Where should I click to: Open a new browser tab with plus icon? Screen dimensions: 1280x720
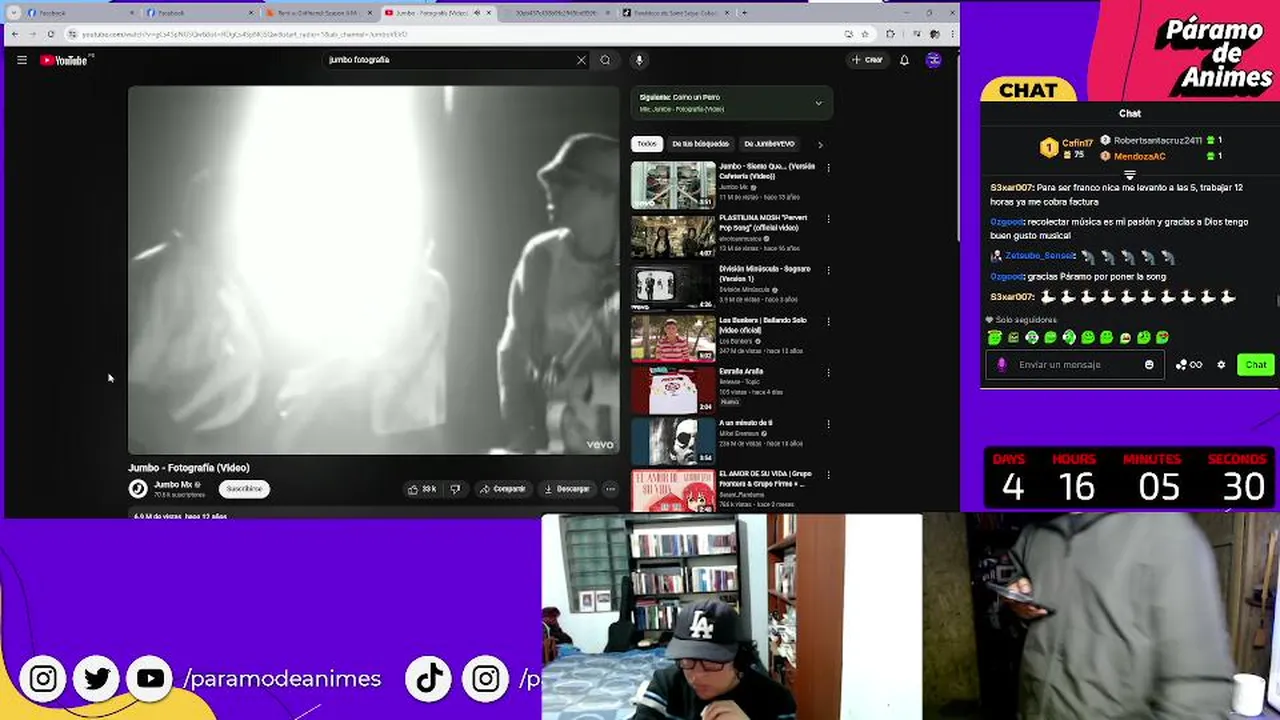click(743, 13)
